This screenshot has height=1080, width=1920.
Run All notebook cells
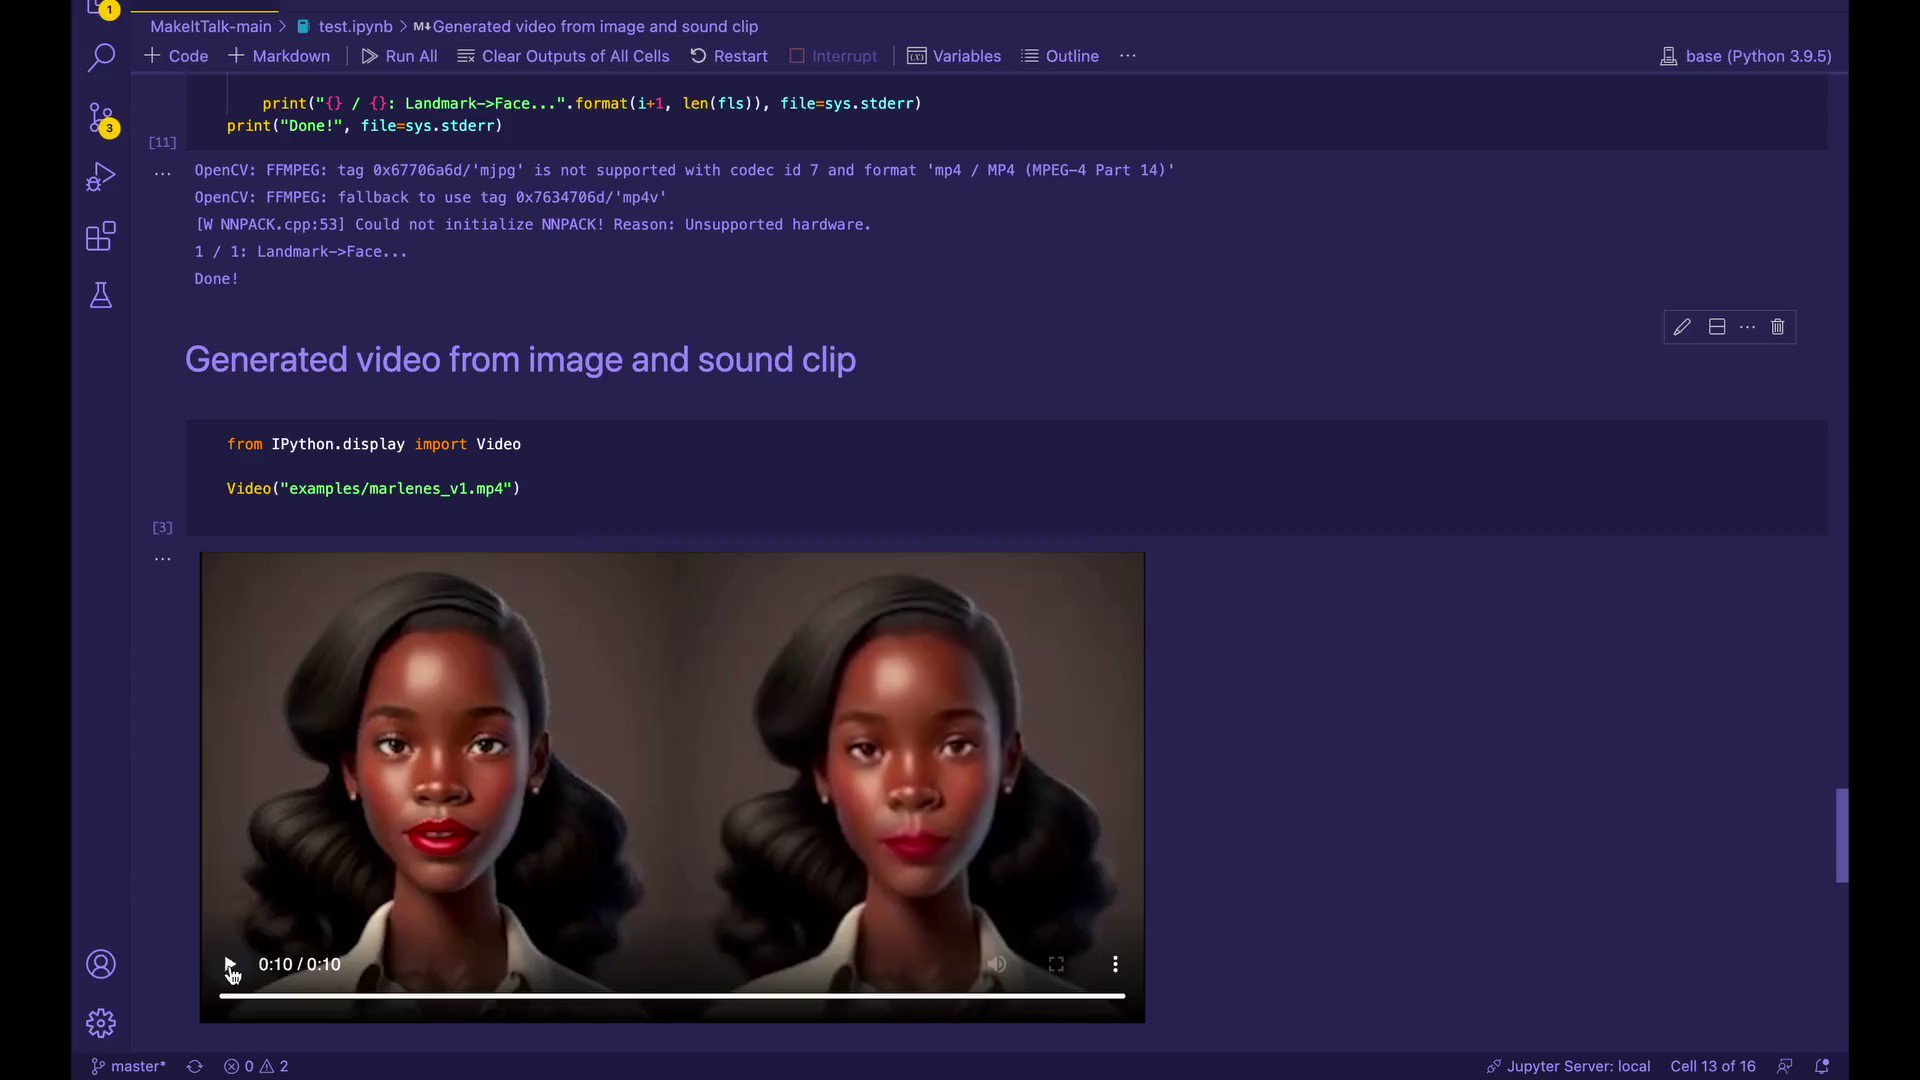(x=399, y=56)
